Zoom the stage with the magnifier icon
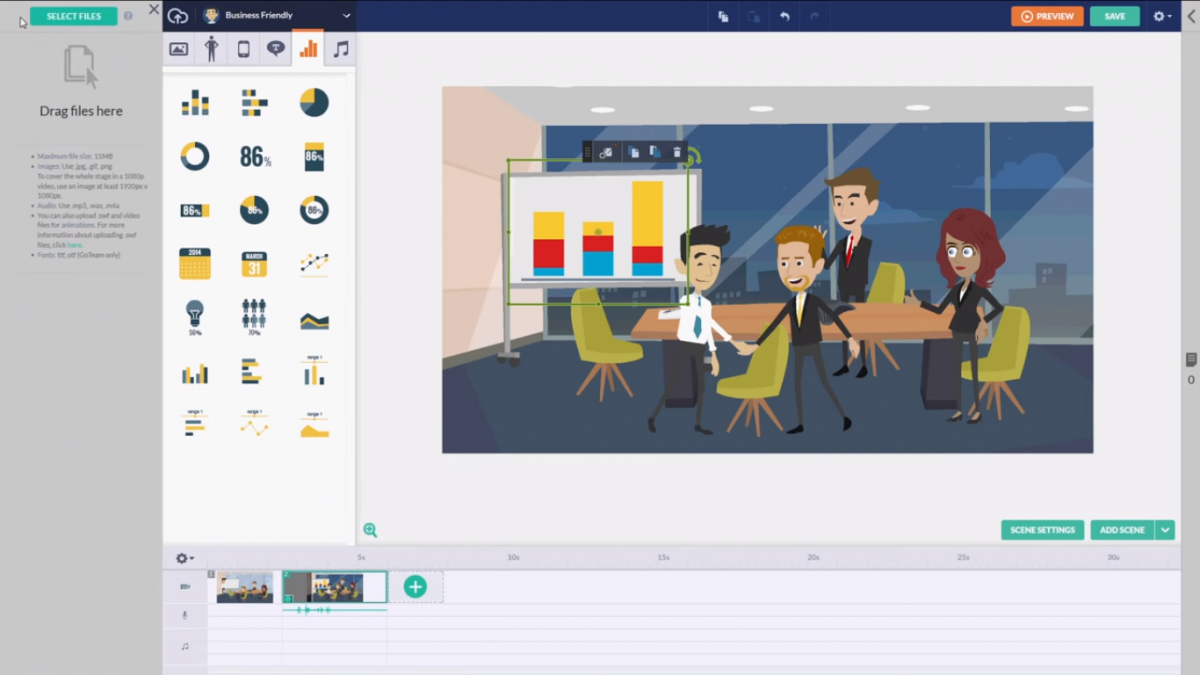1200x675 pixels. [x=369, y=530]
